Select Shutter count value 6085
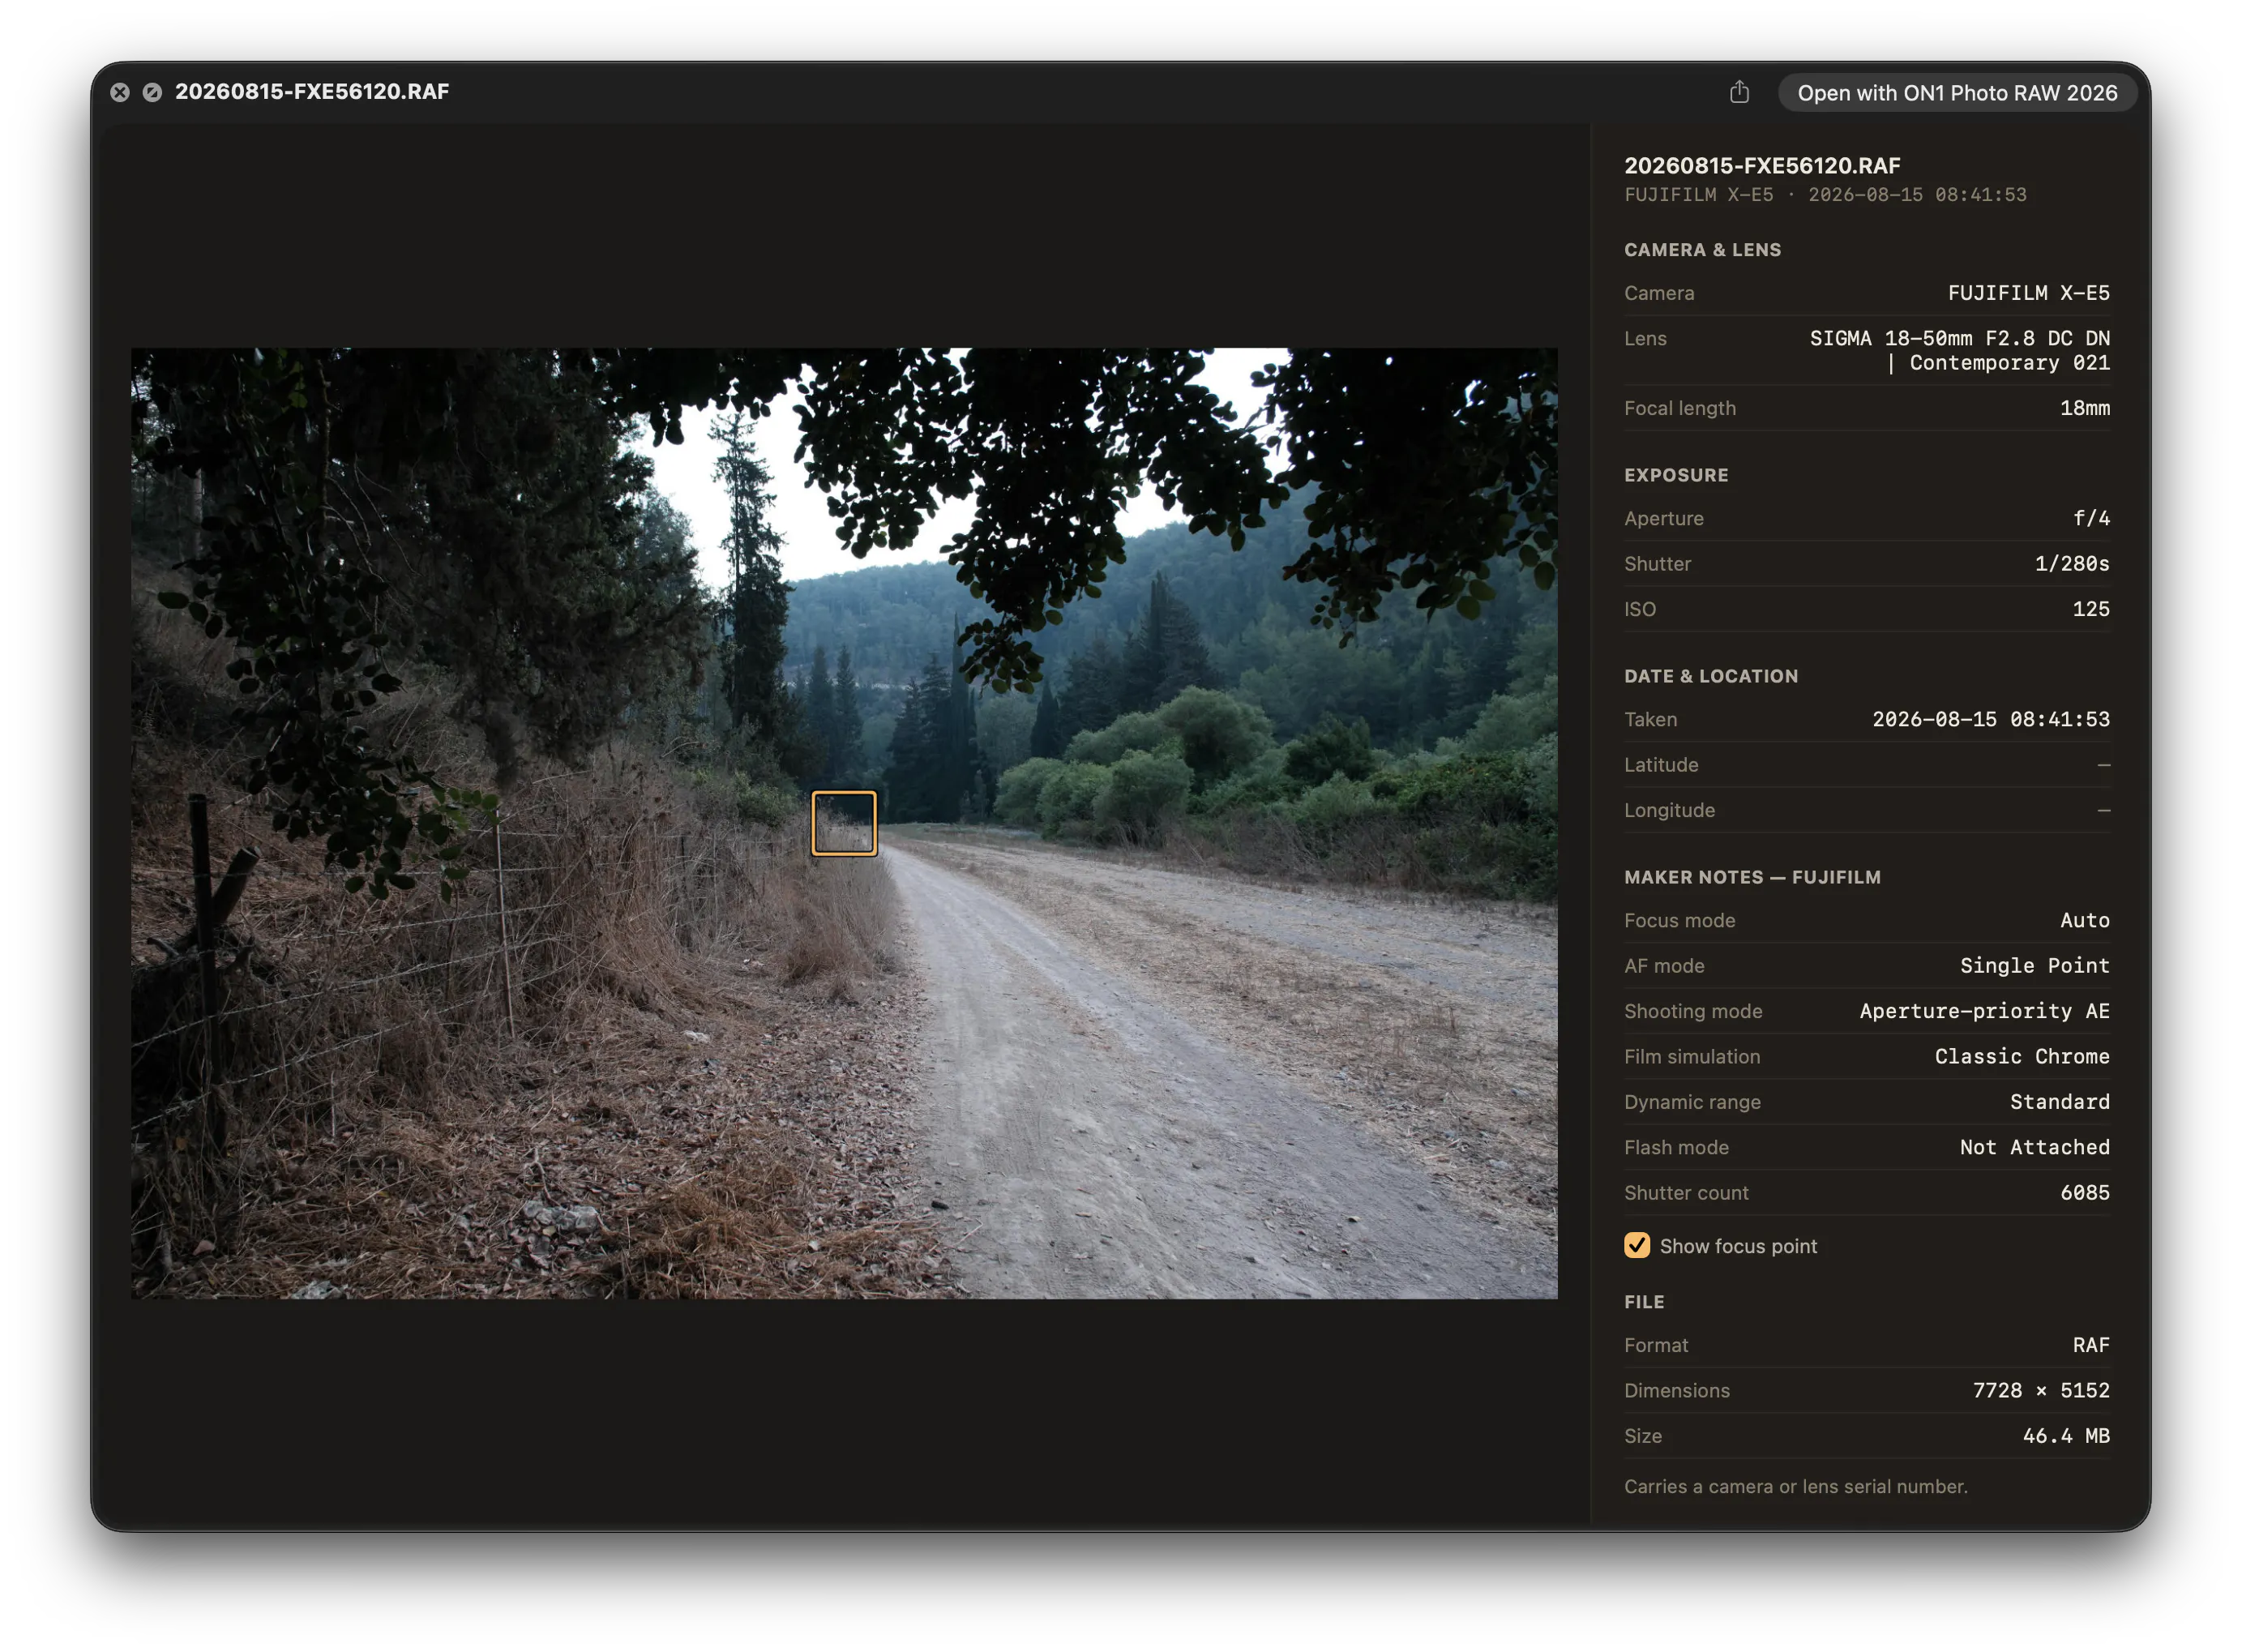The width and height of the screenshot is (2242, 1652). point(2083,1192)
